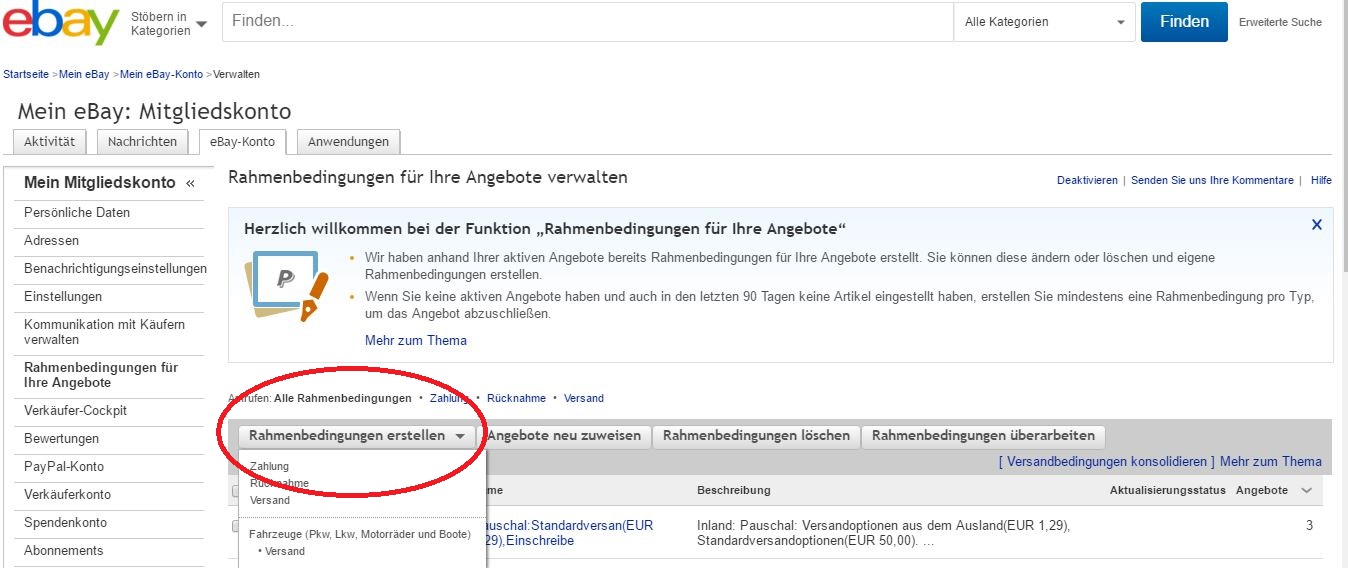Open PayPal-Konto in sidebar

[64, 466]
